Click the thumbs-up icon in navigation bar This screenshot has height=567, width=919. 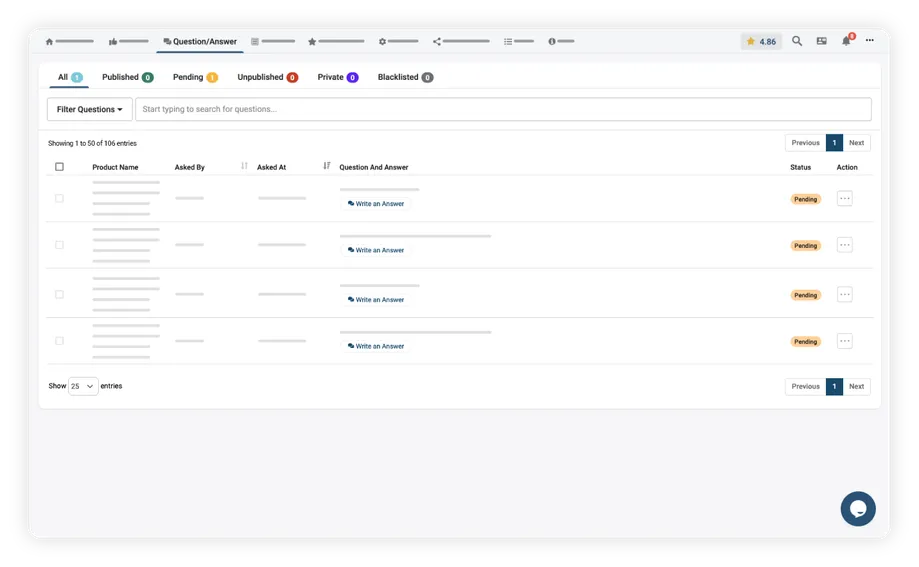(113, 42)
